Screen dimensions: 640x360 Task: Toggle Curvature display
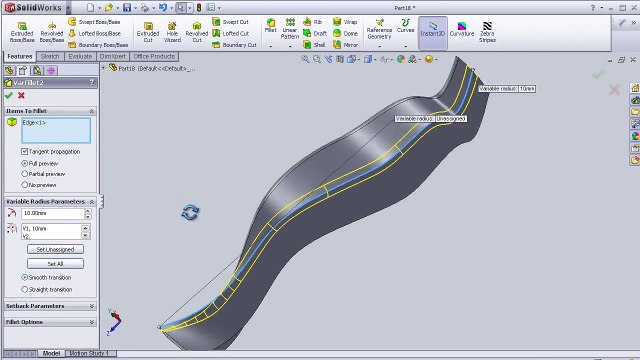462,30
